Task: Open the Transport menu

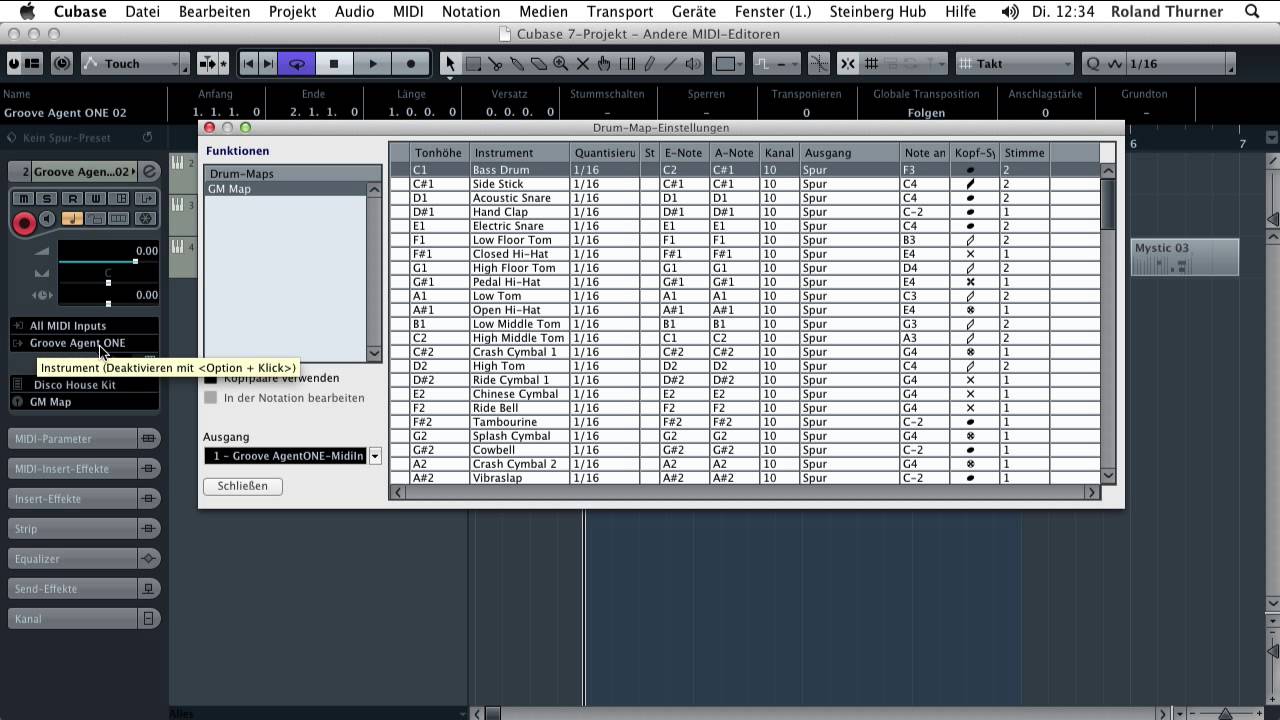Action: [620, 12]
